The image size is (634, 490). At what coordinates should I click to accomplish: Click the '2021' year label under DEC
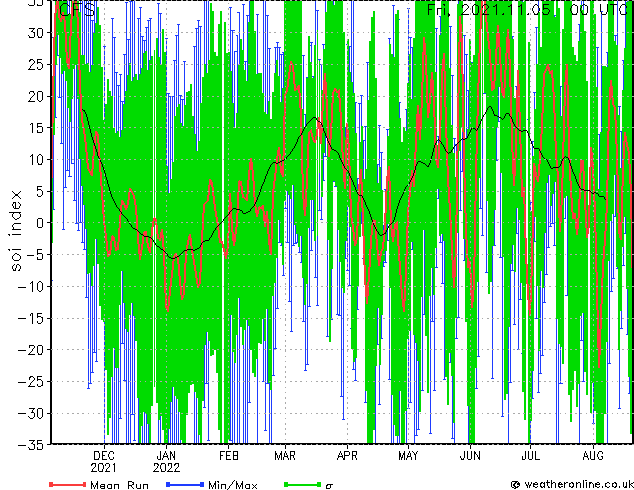(104, 468)
